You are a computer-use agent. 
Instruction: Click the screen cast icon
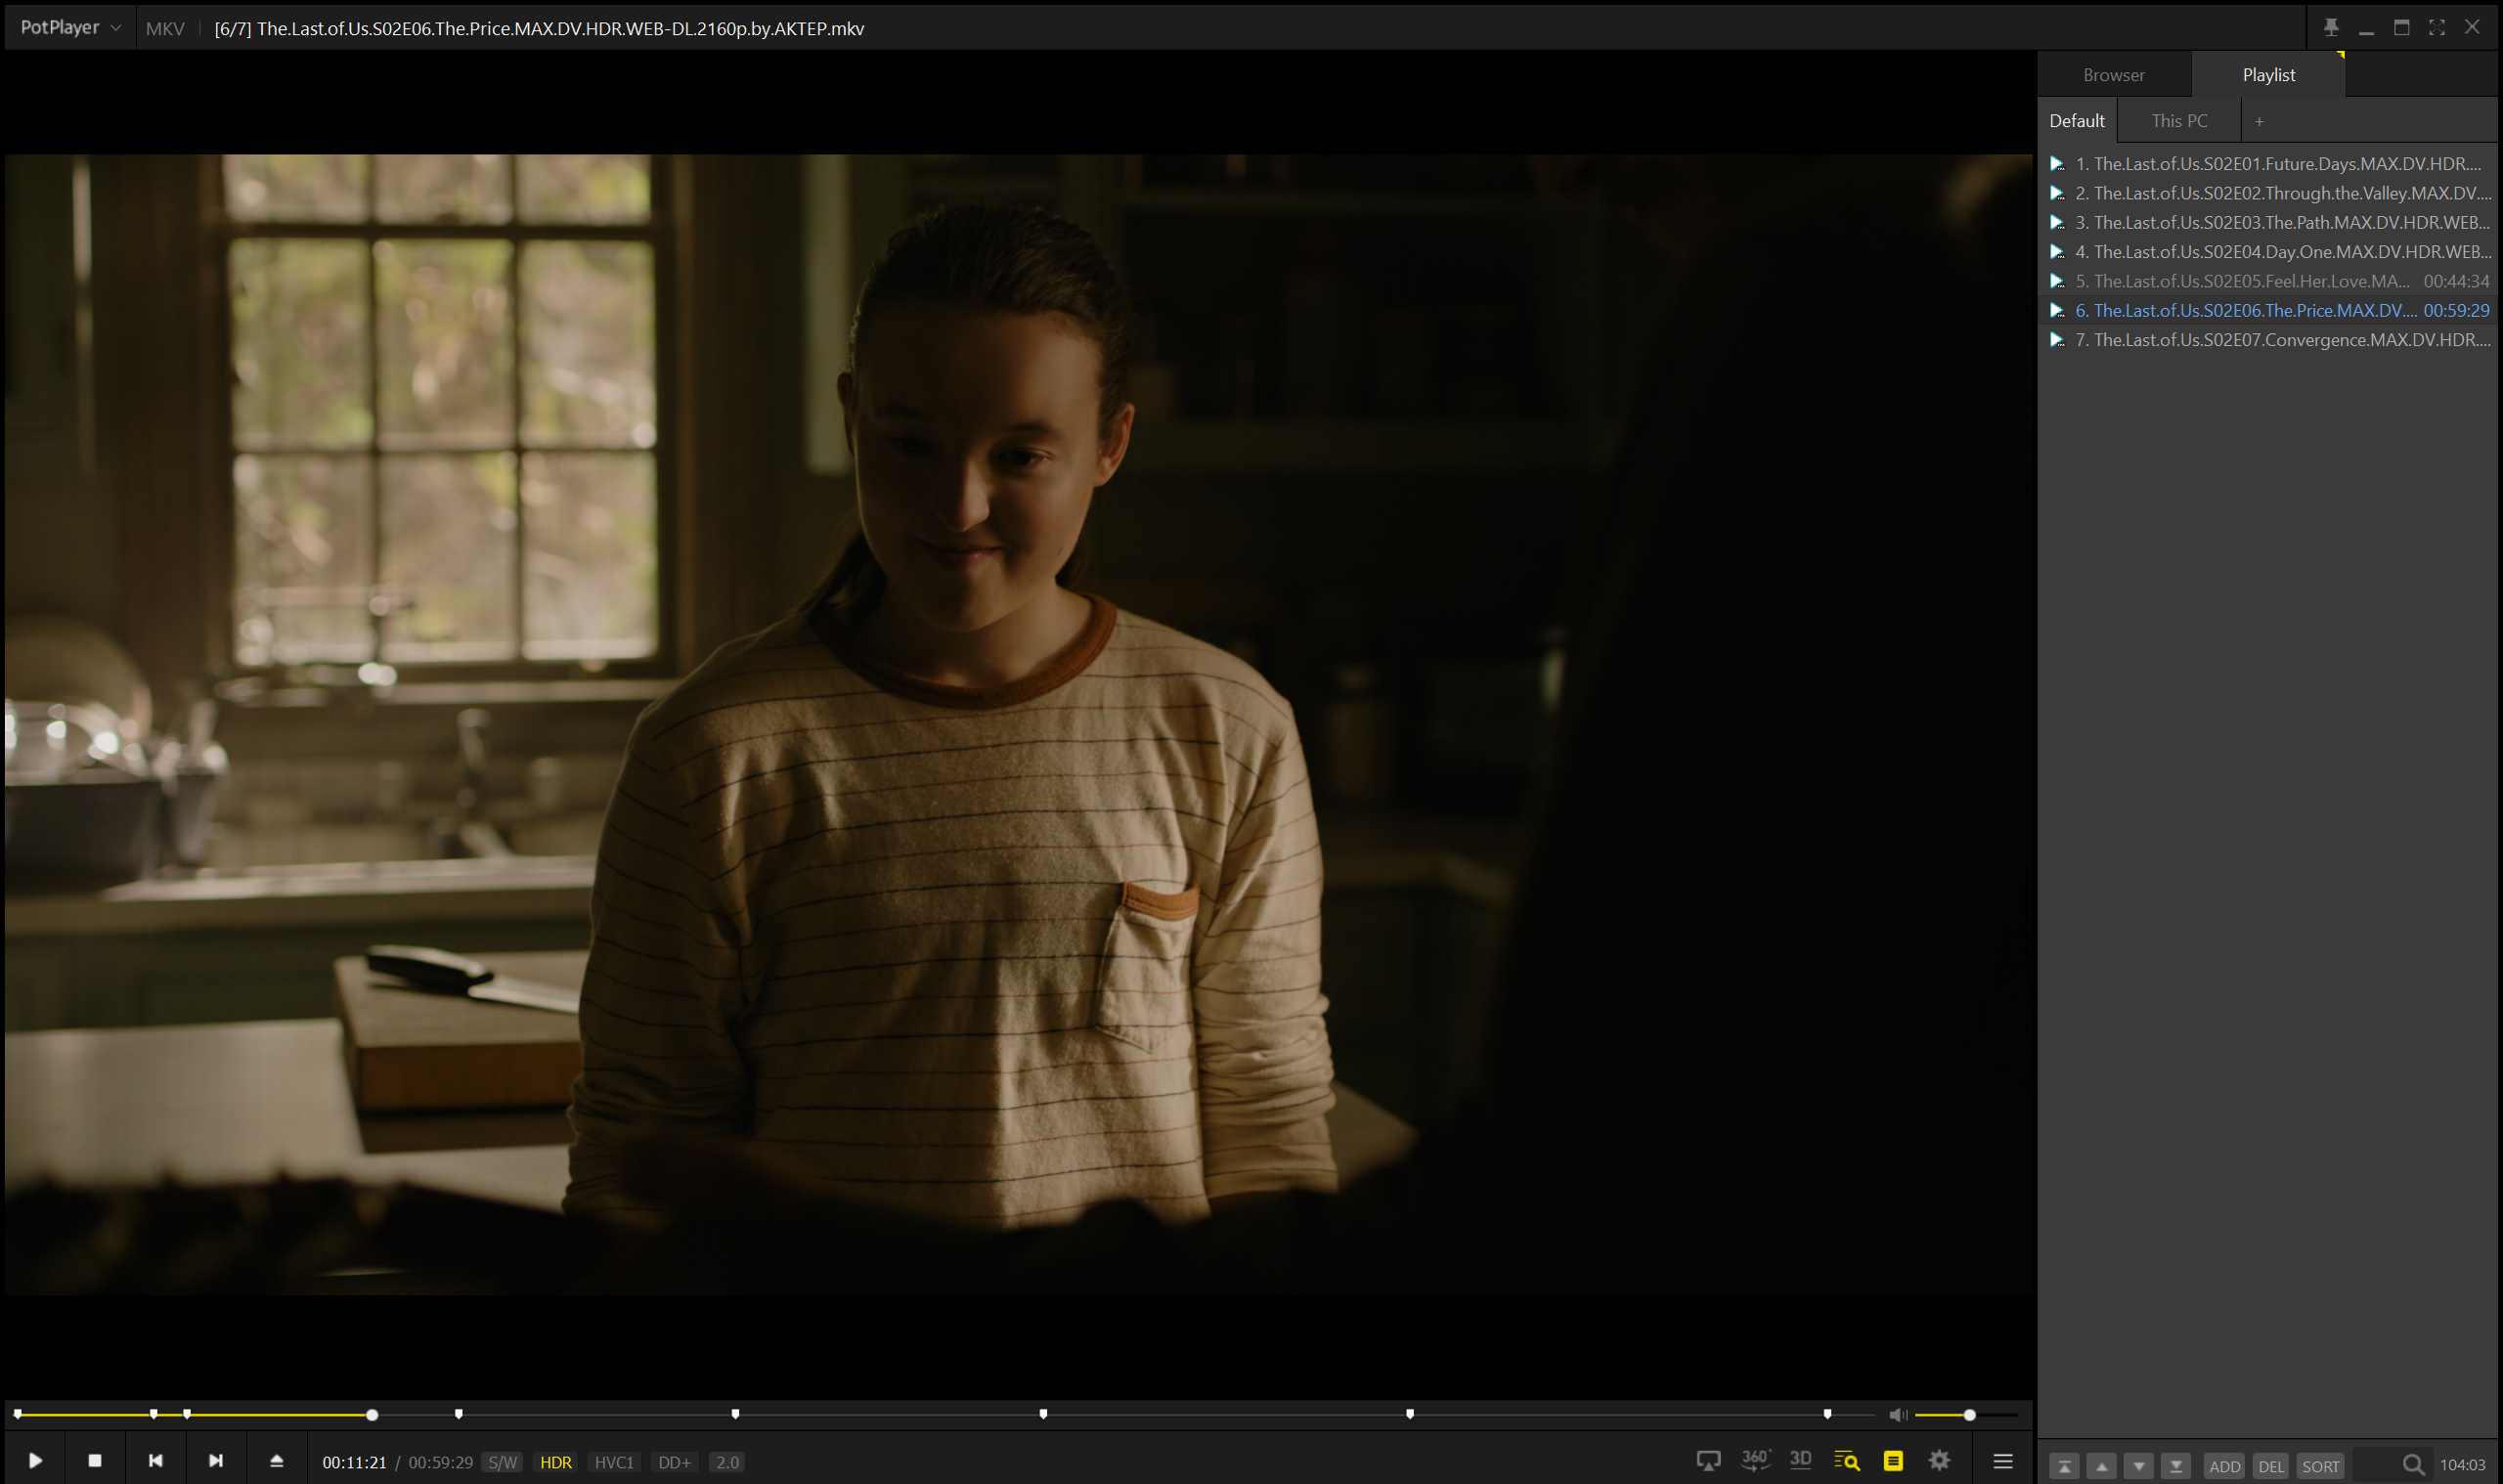[1708, 1461]
